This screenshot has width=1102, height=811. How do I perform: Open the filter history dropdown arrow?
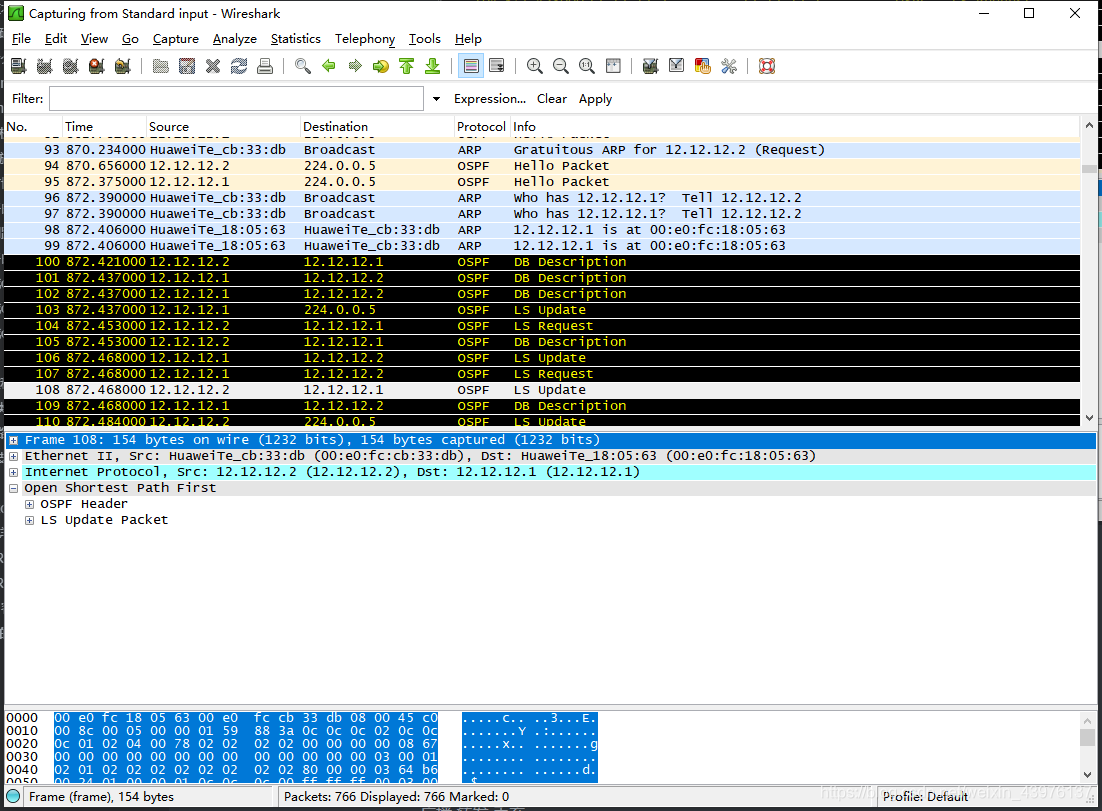point(436,98)
